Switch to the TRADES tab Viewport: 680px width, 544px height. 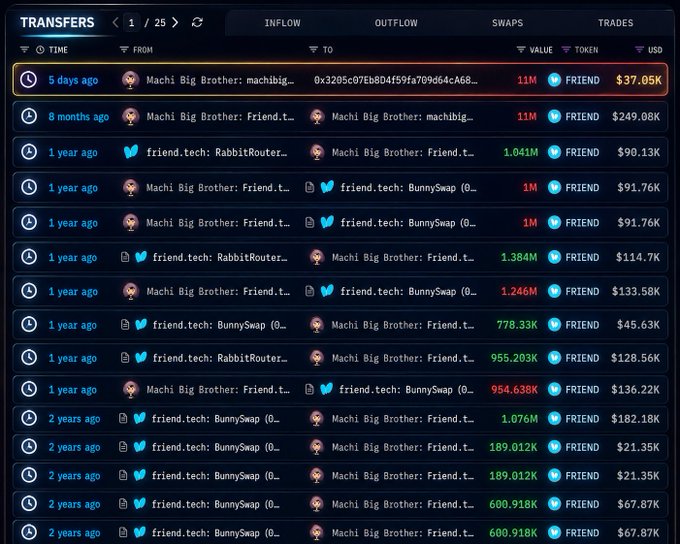click(x=615, y=23)
